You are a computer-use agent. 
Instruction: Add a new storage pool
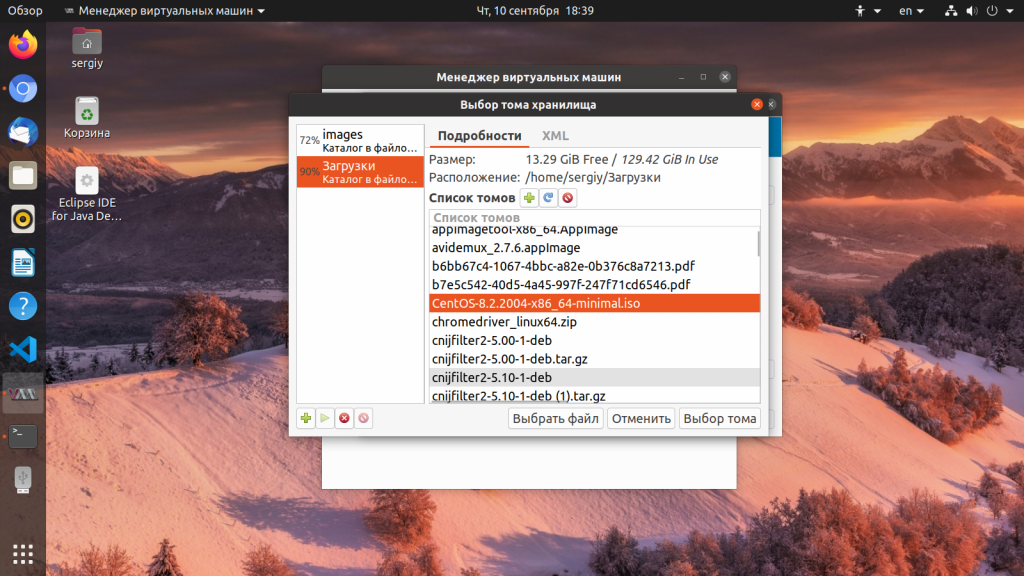(306, 418)
